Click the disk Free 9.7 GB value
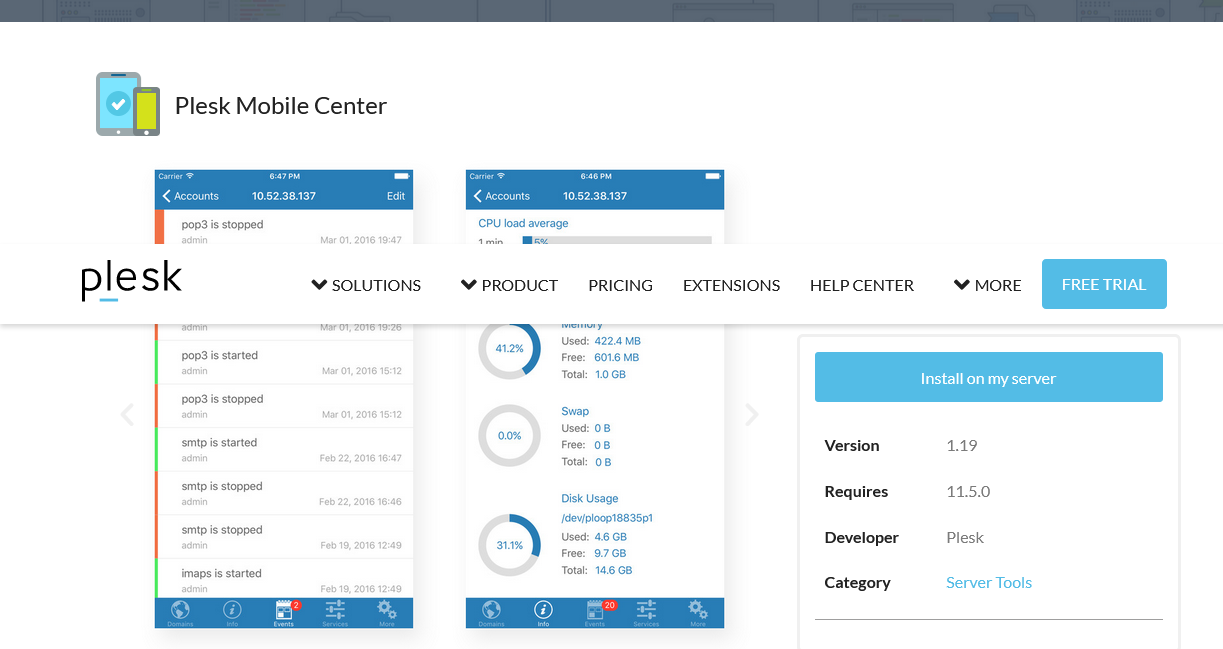 coord(610,553)
